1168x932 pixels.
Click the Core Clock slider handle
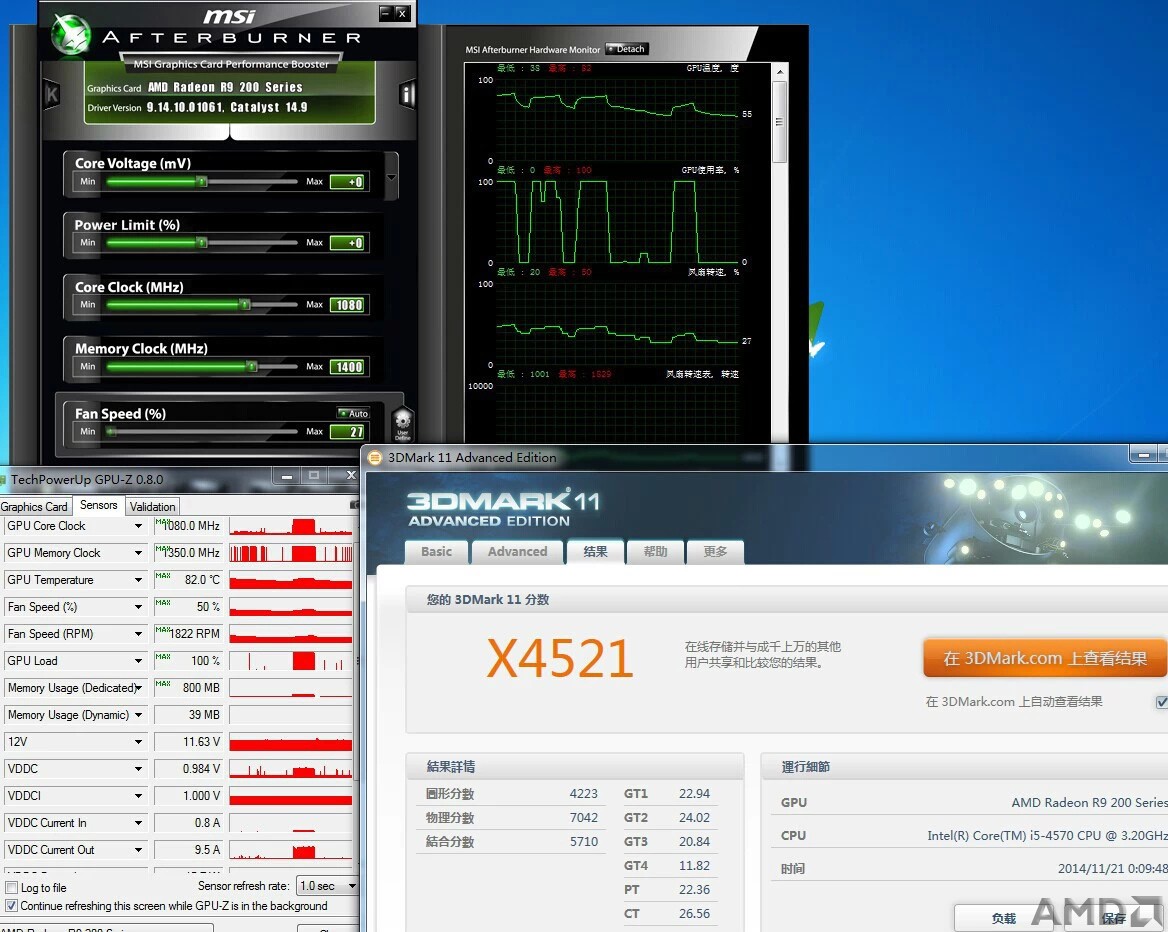tap(244, 304)
